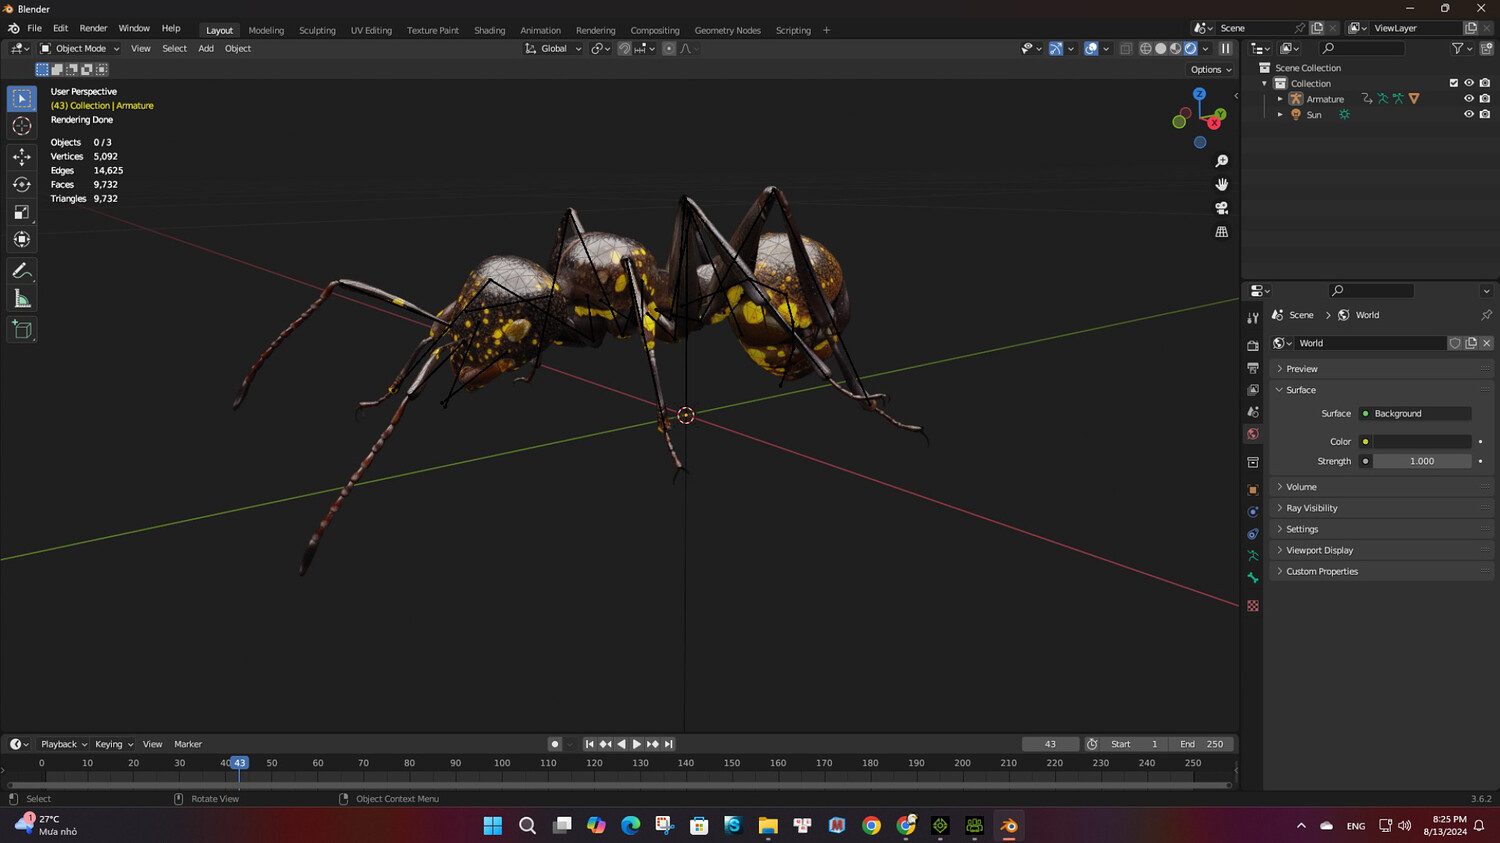Open the Render menu

click(x=93, y=28)
